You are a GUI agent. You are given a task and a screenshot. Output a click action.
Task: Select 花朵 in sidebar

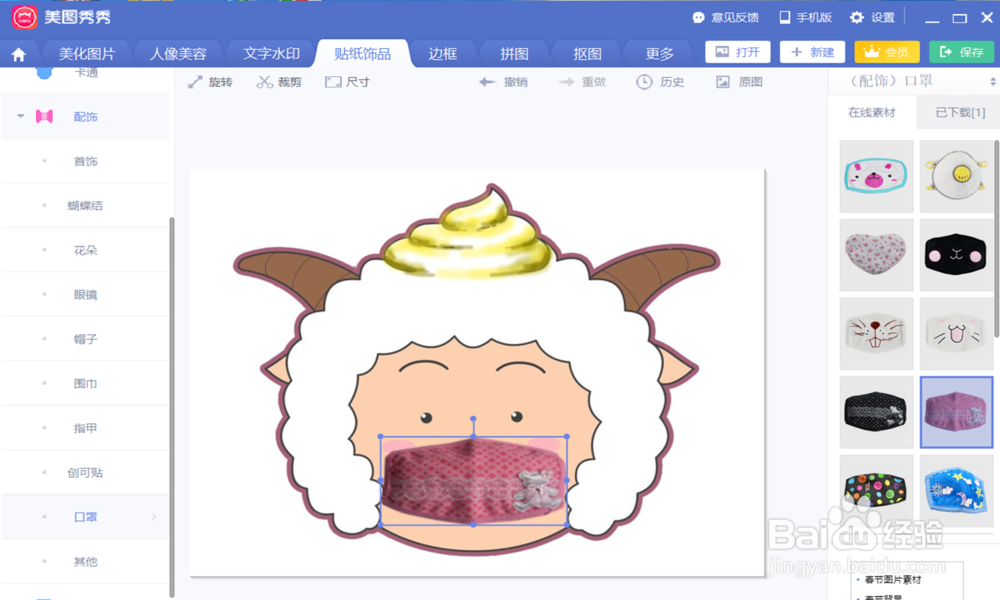click(85, 251)
